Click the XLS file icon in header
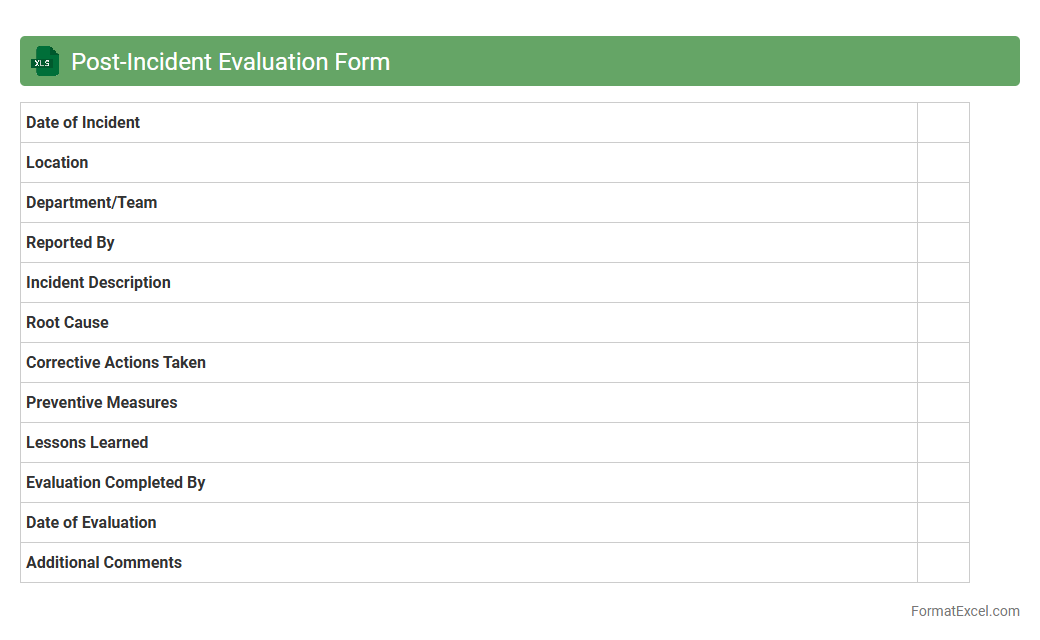The height and width of the screenshot is (640, 1040). pos(45,61)
